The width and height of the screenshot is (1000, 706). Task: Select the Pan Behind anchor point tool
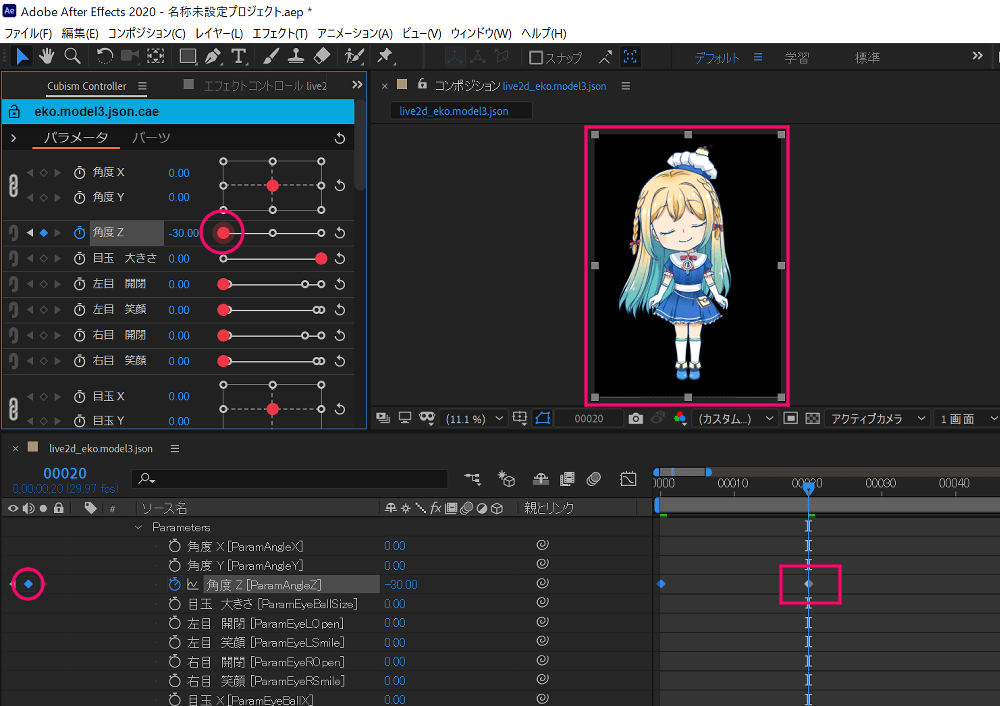[x=156, y=57]
